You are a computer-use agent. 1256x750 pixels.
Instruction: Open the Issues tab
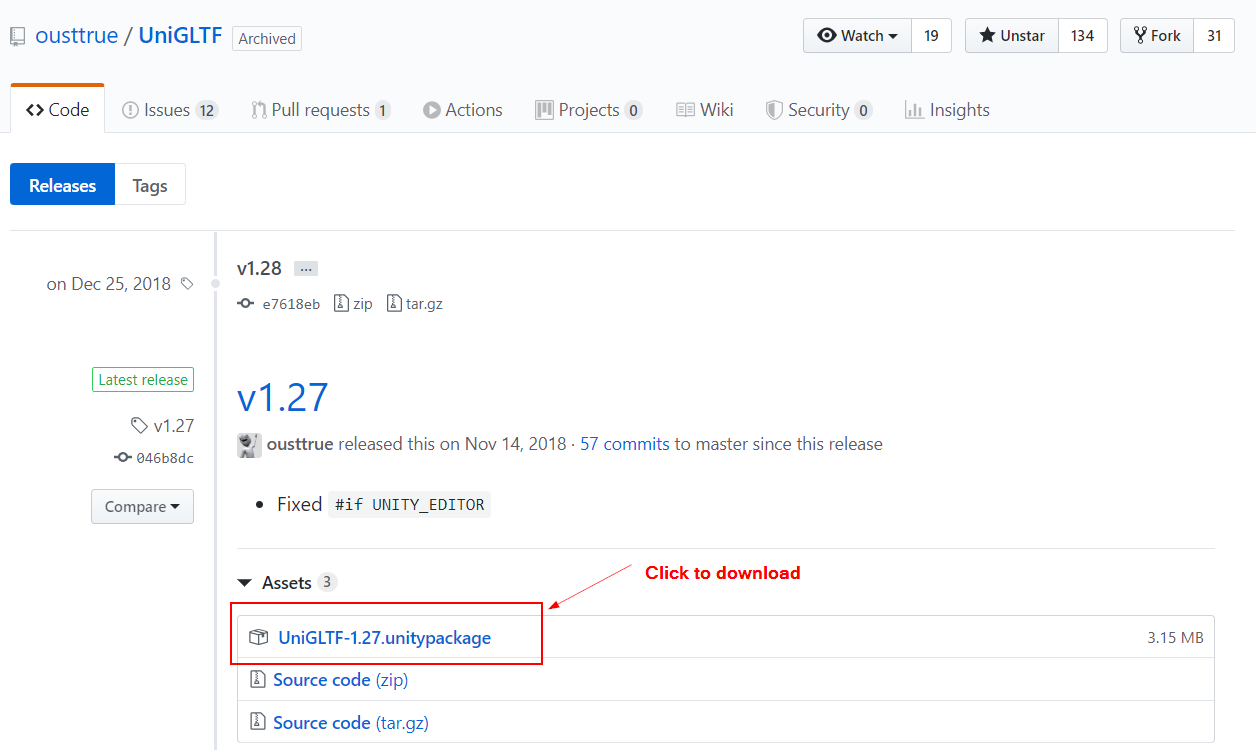167,110
